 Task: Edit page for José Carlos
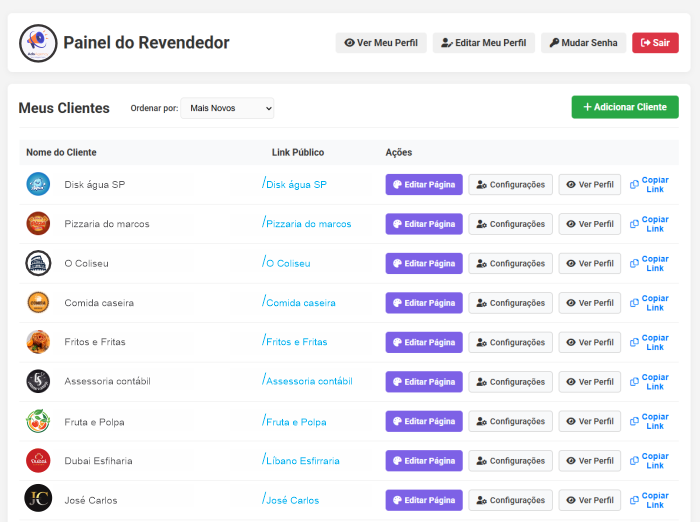424,500
